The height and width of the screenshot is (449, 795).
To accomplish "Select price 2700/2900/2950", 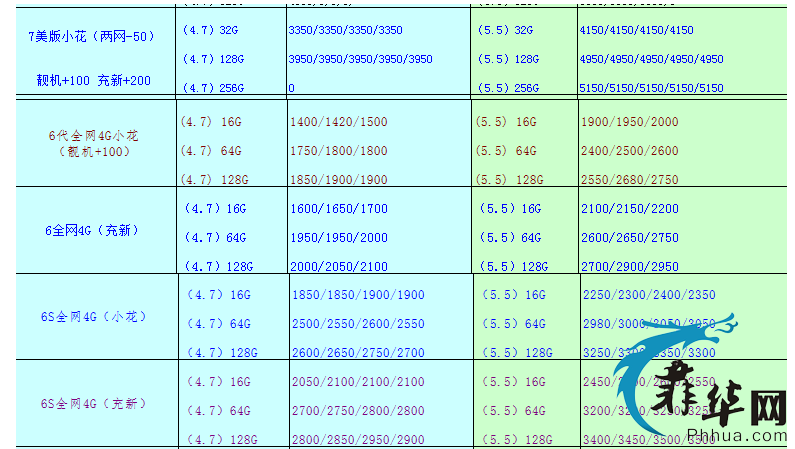I will [x=630, y=267].
